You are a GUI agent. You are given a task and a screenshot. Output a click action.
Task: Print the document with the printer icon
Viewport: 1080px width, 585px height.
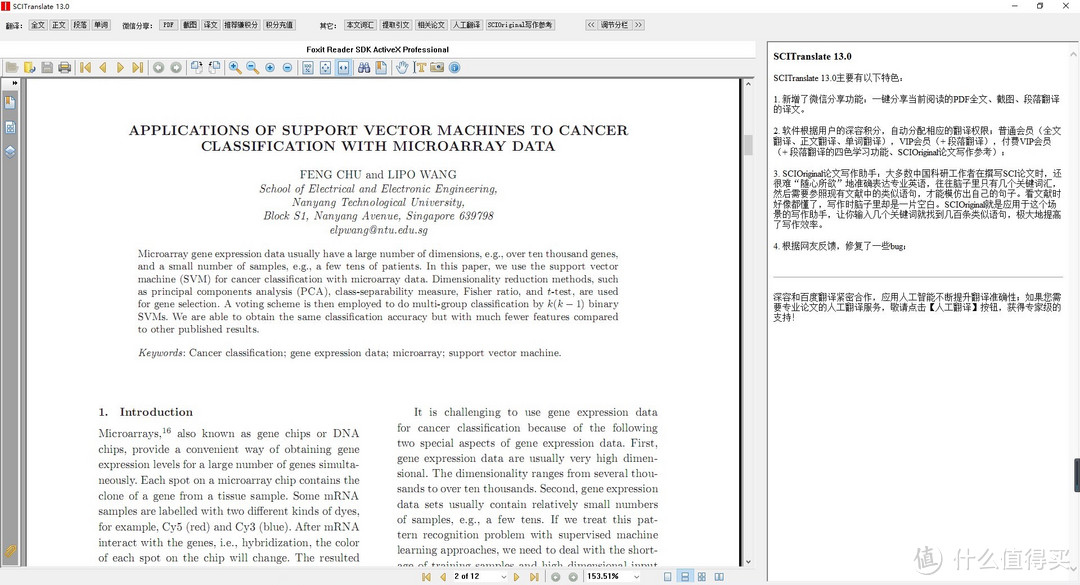[x=65, y=68]
